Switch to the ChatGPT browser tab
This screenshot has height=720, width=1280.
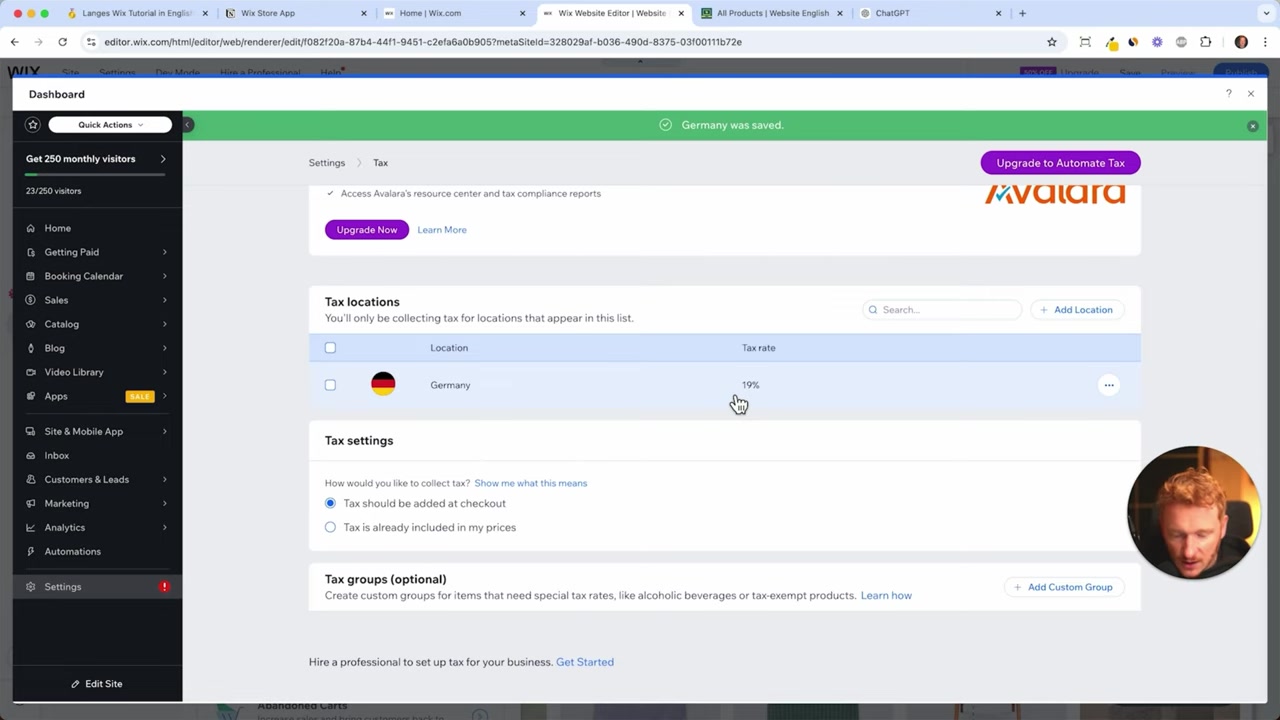click(931, 13)
